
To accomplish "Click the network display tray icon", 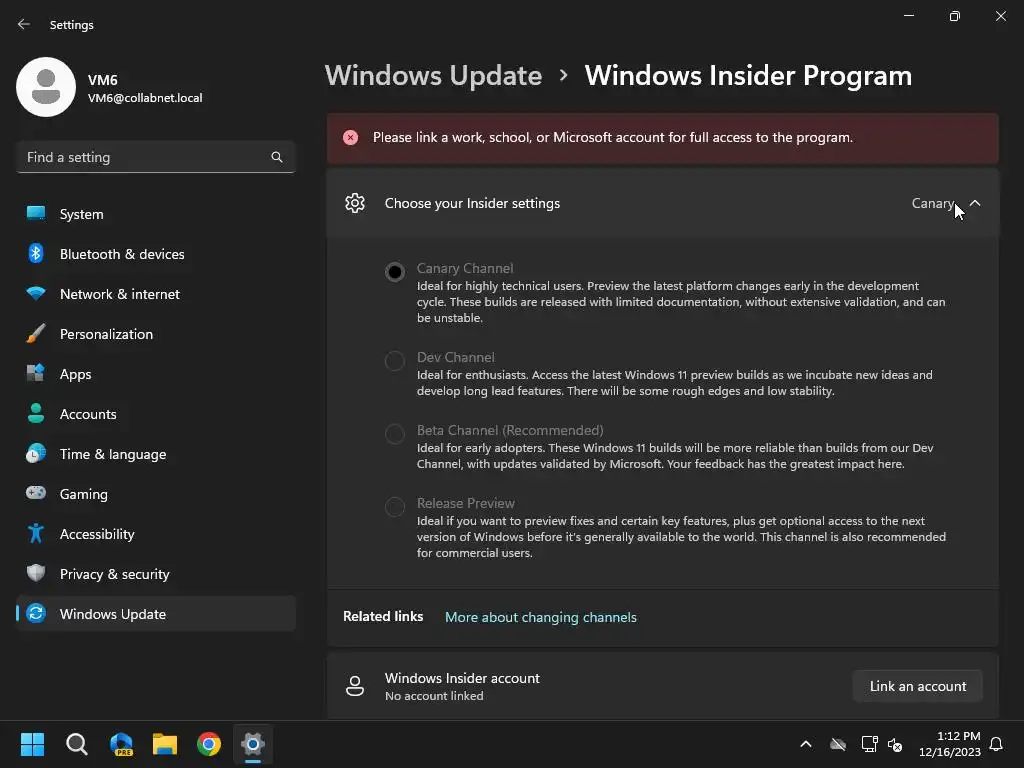I will (869, 744).
